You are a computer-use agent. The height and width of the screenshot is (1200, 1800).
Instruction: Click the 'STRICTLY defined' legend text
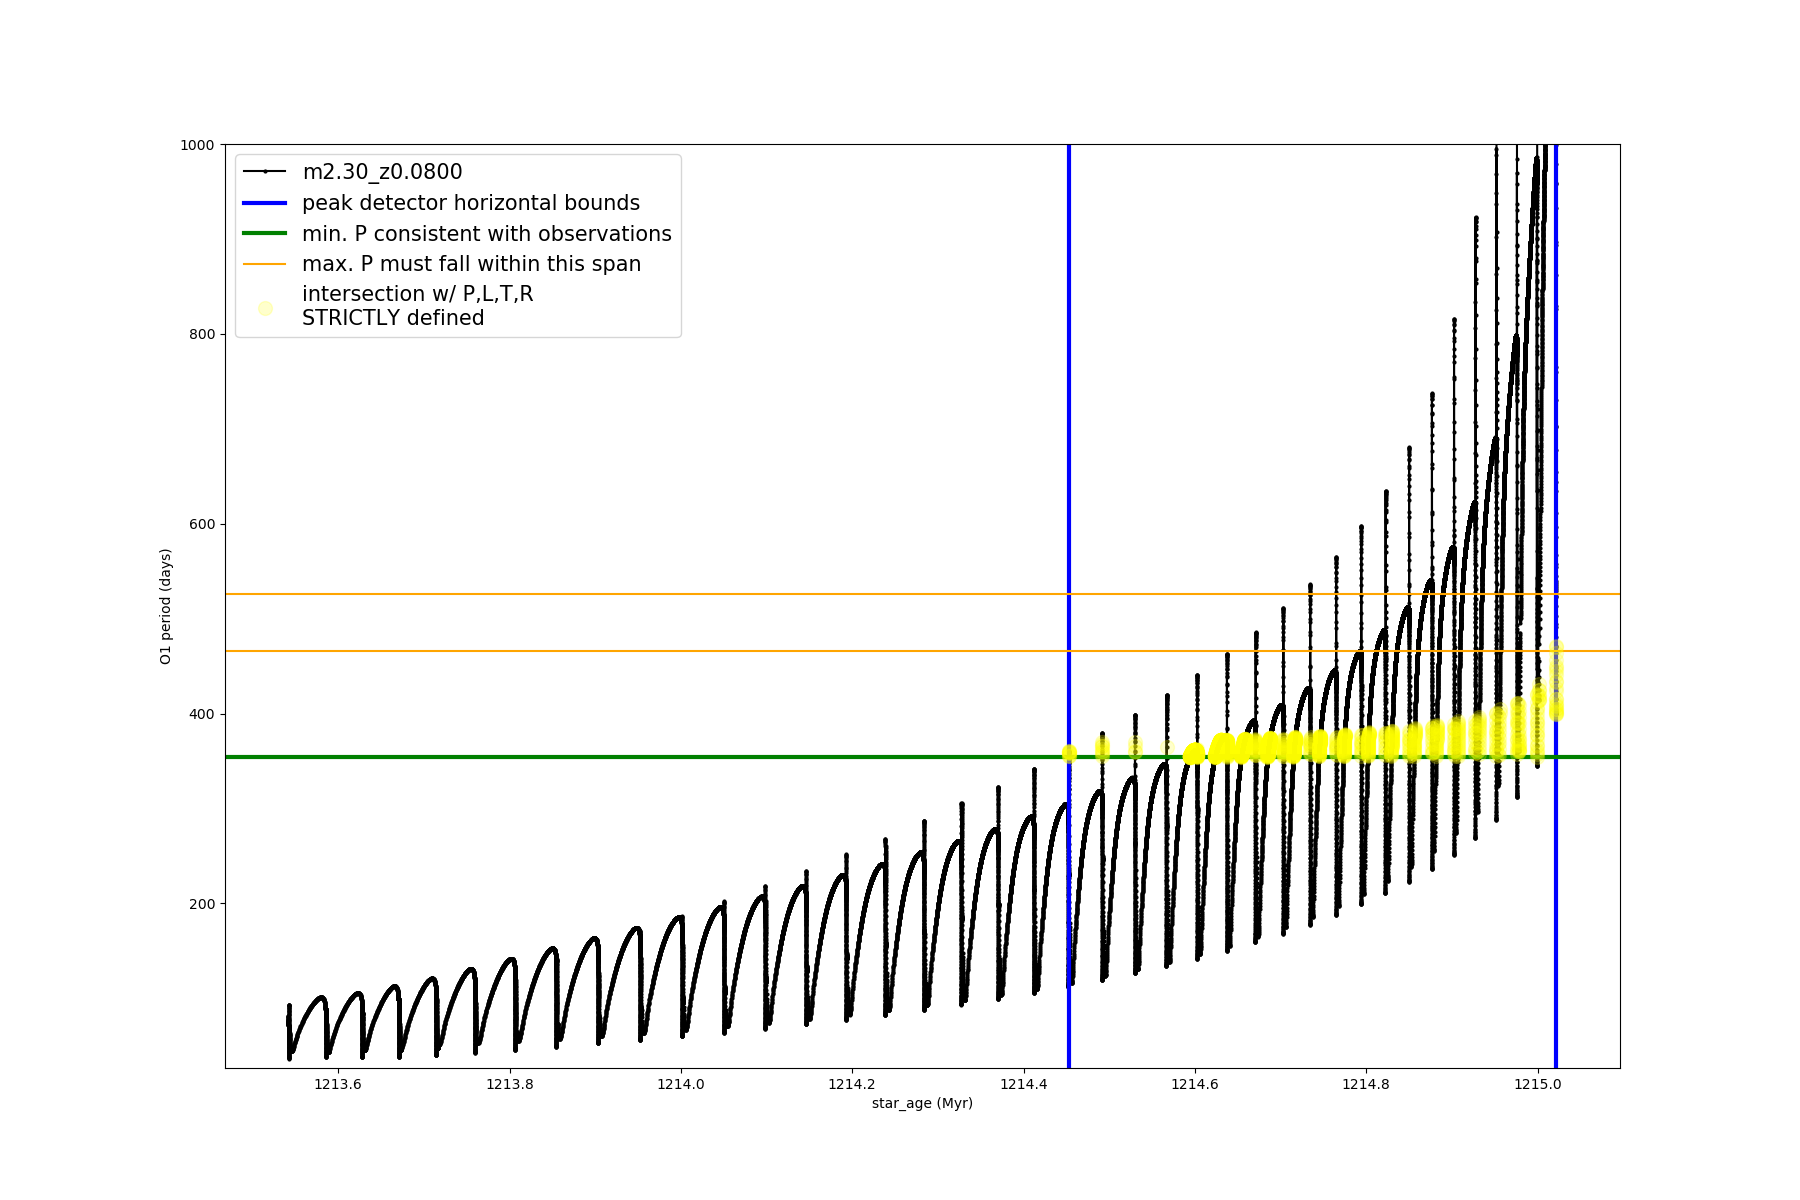(393, 319)
